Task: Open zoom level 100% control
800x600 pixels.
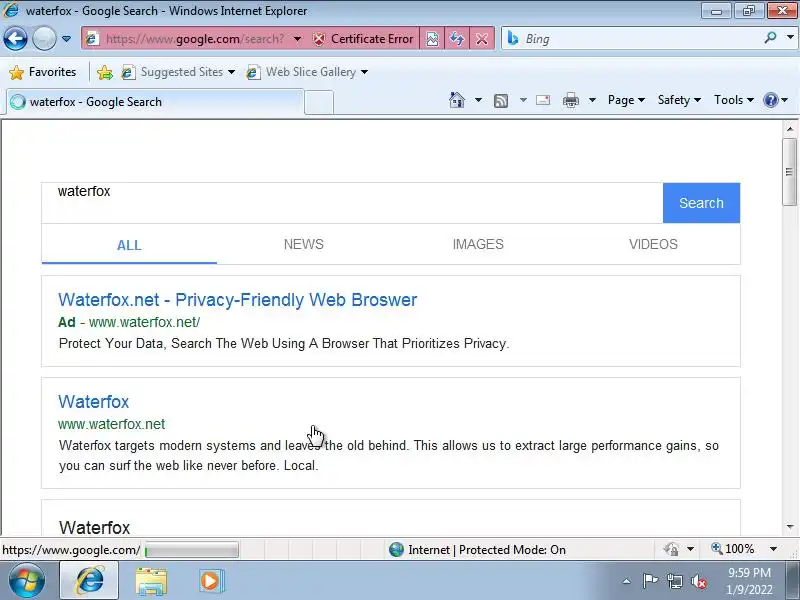Action: click(733, 549)
